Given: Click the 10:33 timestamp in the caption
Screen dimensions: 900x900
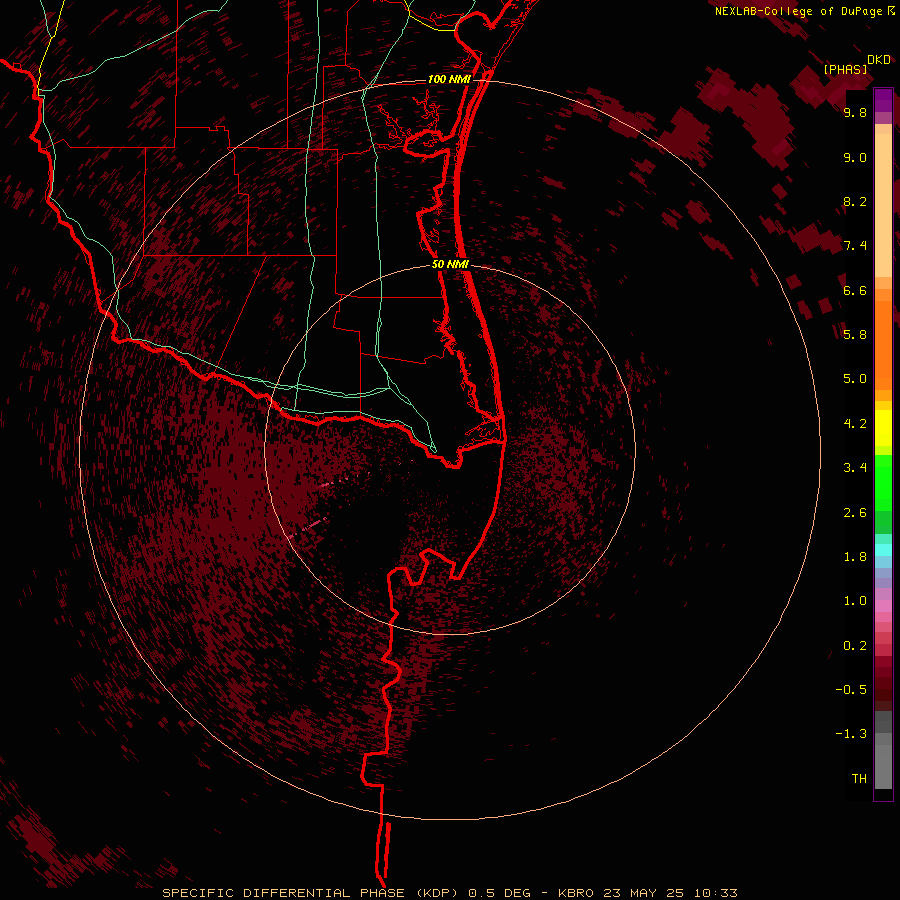Looking at the screenshot, I should 716,893.
